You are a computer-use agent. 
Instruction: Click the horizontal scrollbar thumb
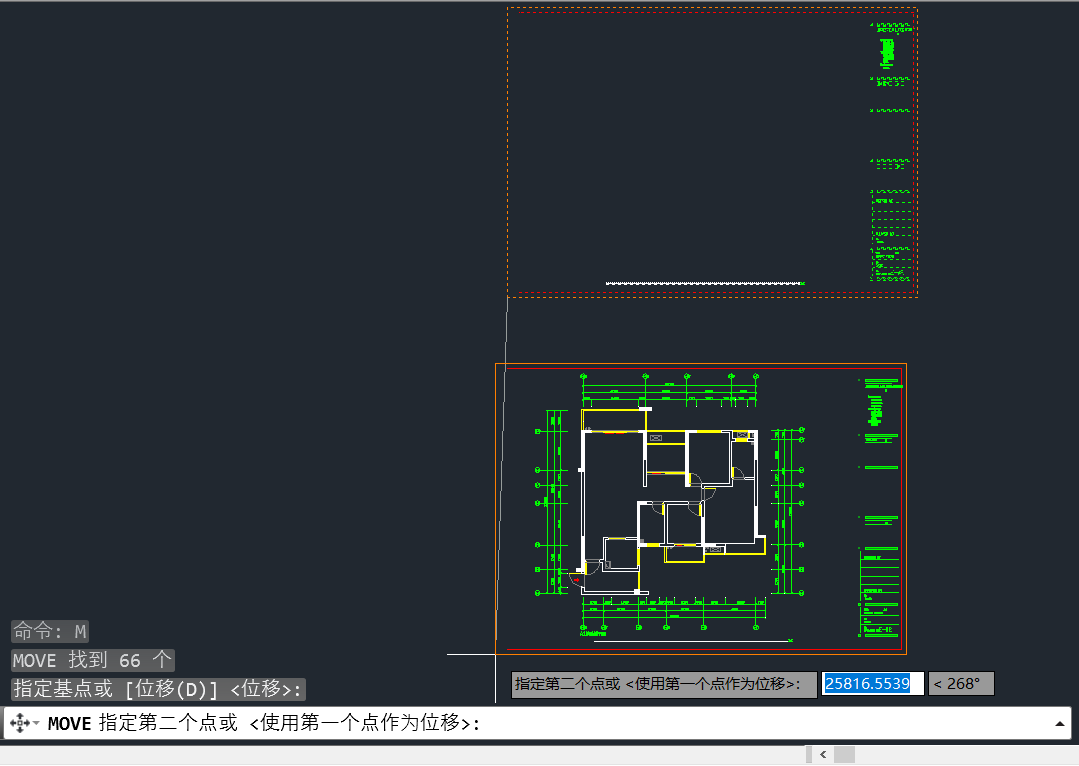pos(844,753)
